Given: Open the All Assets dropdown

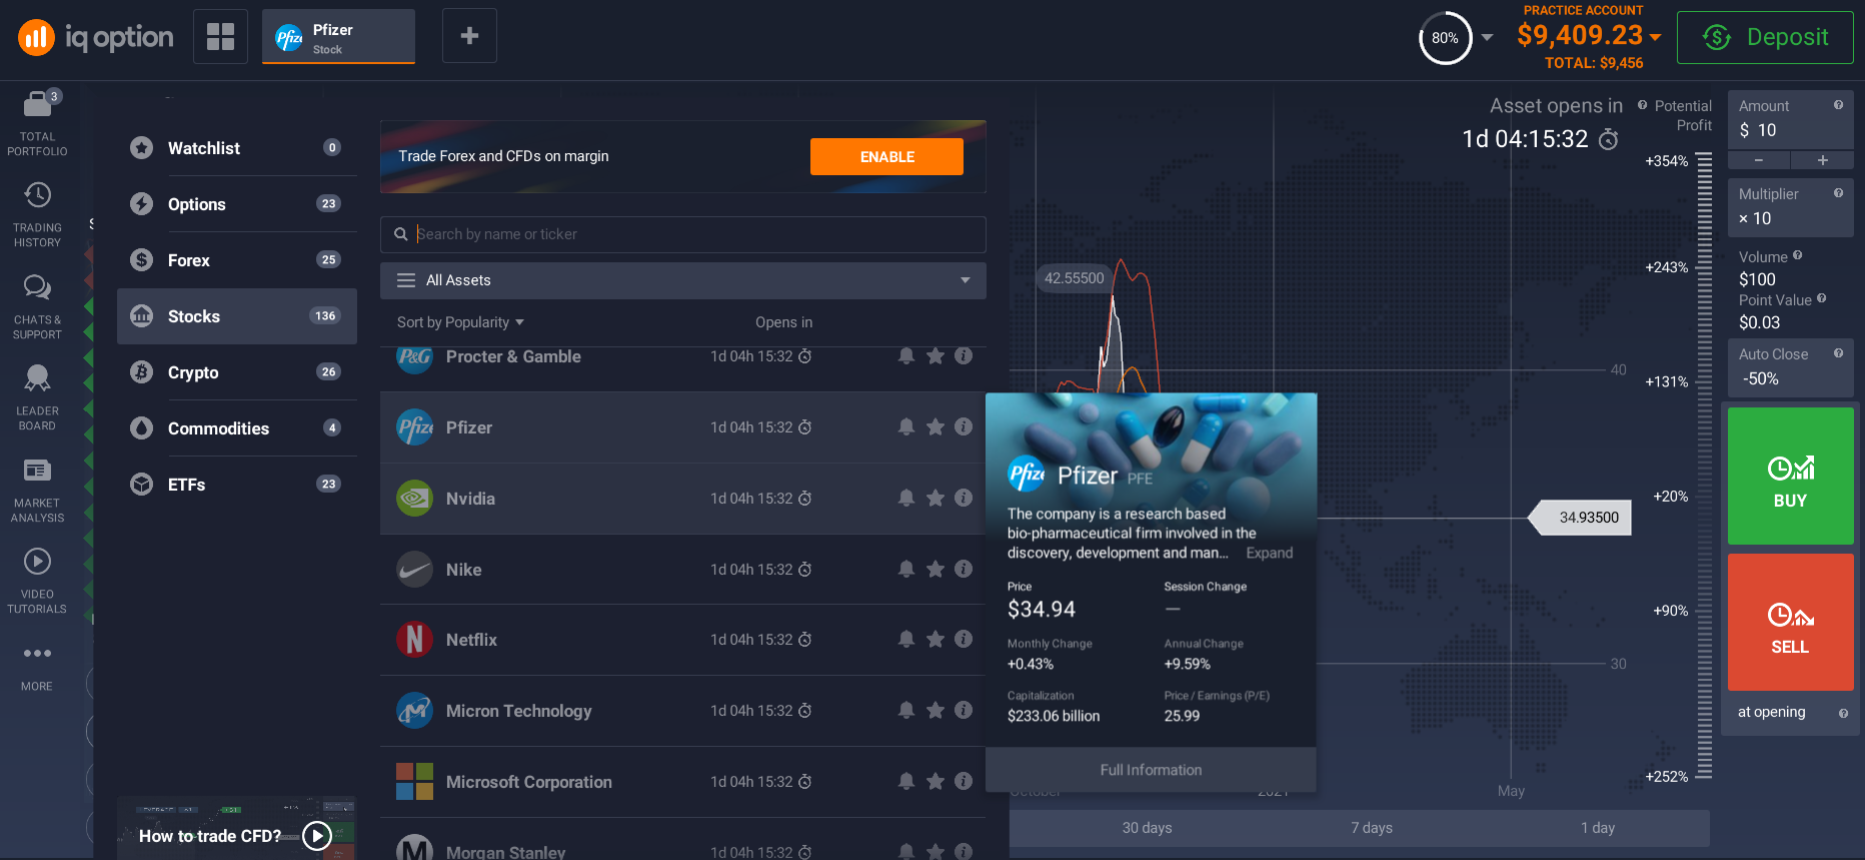Looking at the screenshot, I should click(x=683, y=280).
